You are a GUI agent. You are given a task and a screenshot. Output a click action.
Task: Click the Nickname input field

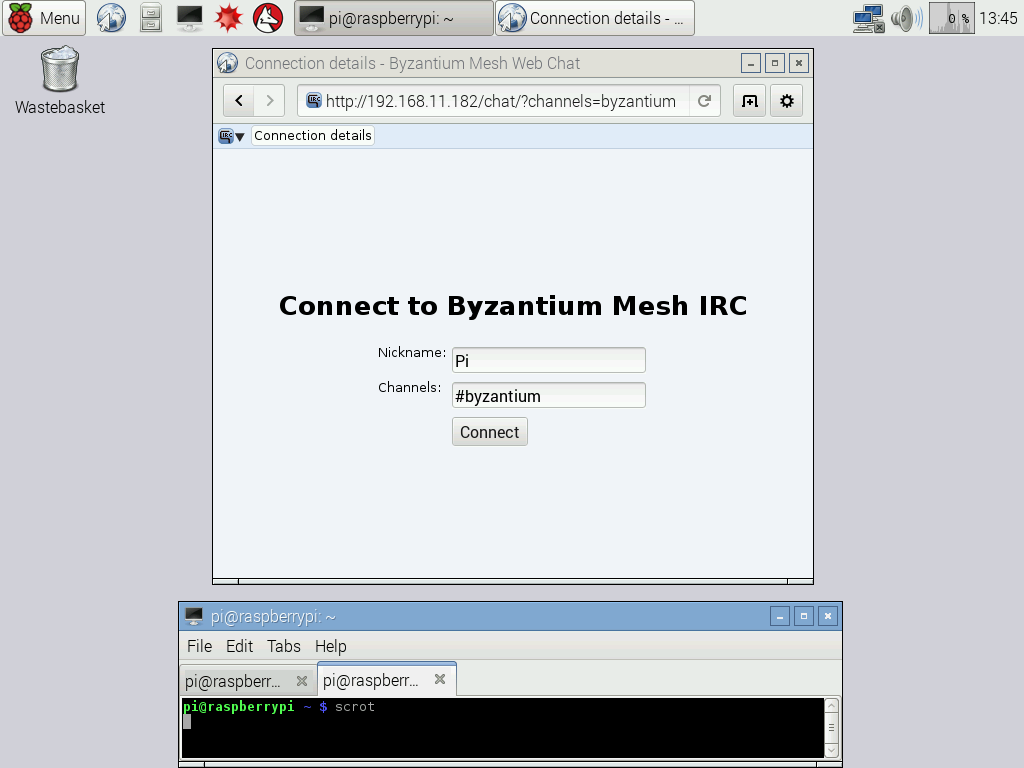coord(549,360)
